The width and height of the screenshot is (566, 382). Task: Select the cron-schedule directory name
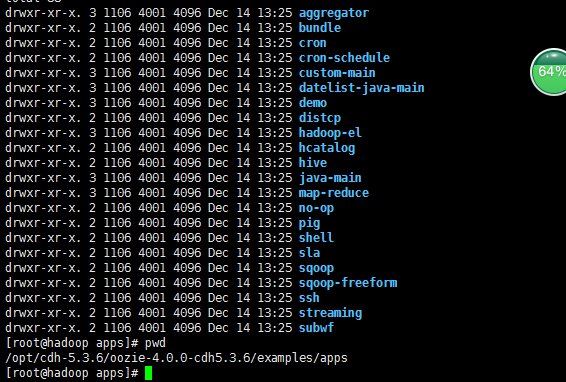[x=344, y=58]
